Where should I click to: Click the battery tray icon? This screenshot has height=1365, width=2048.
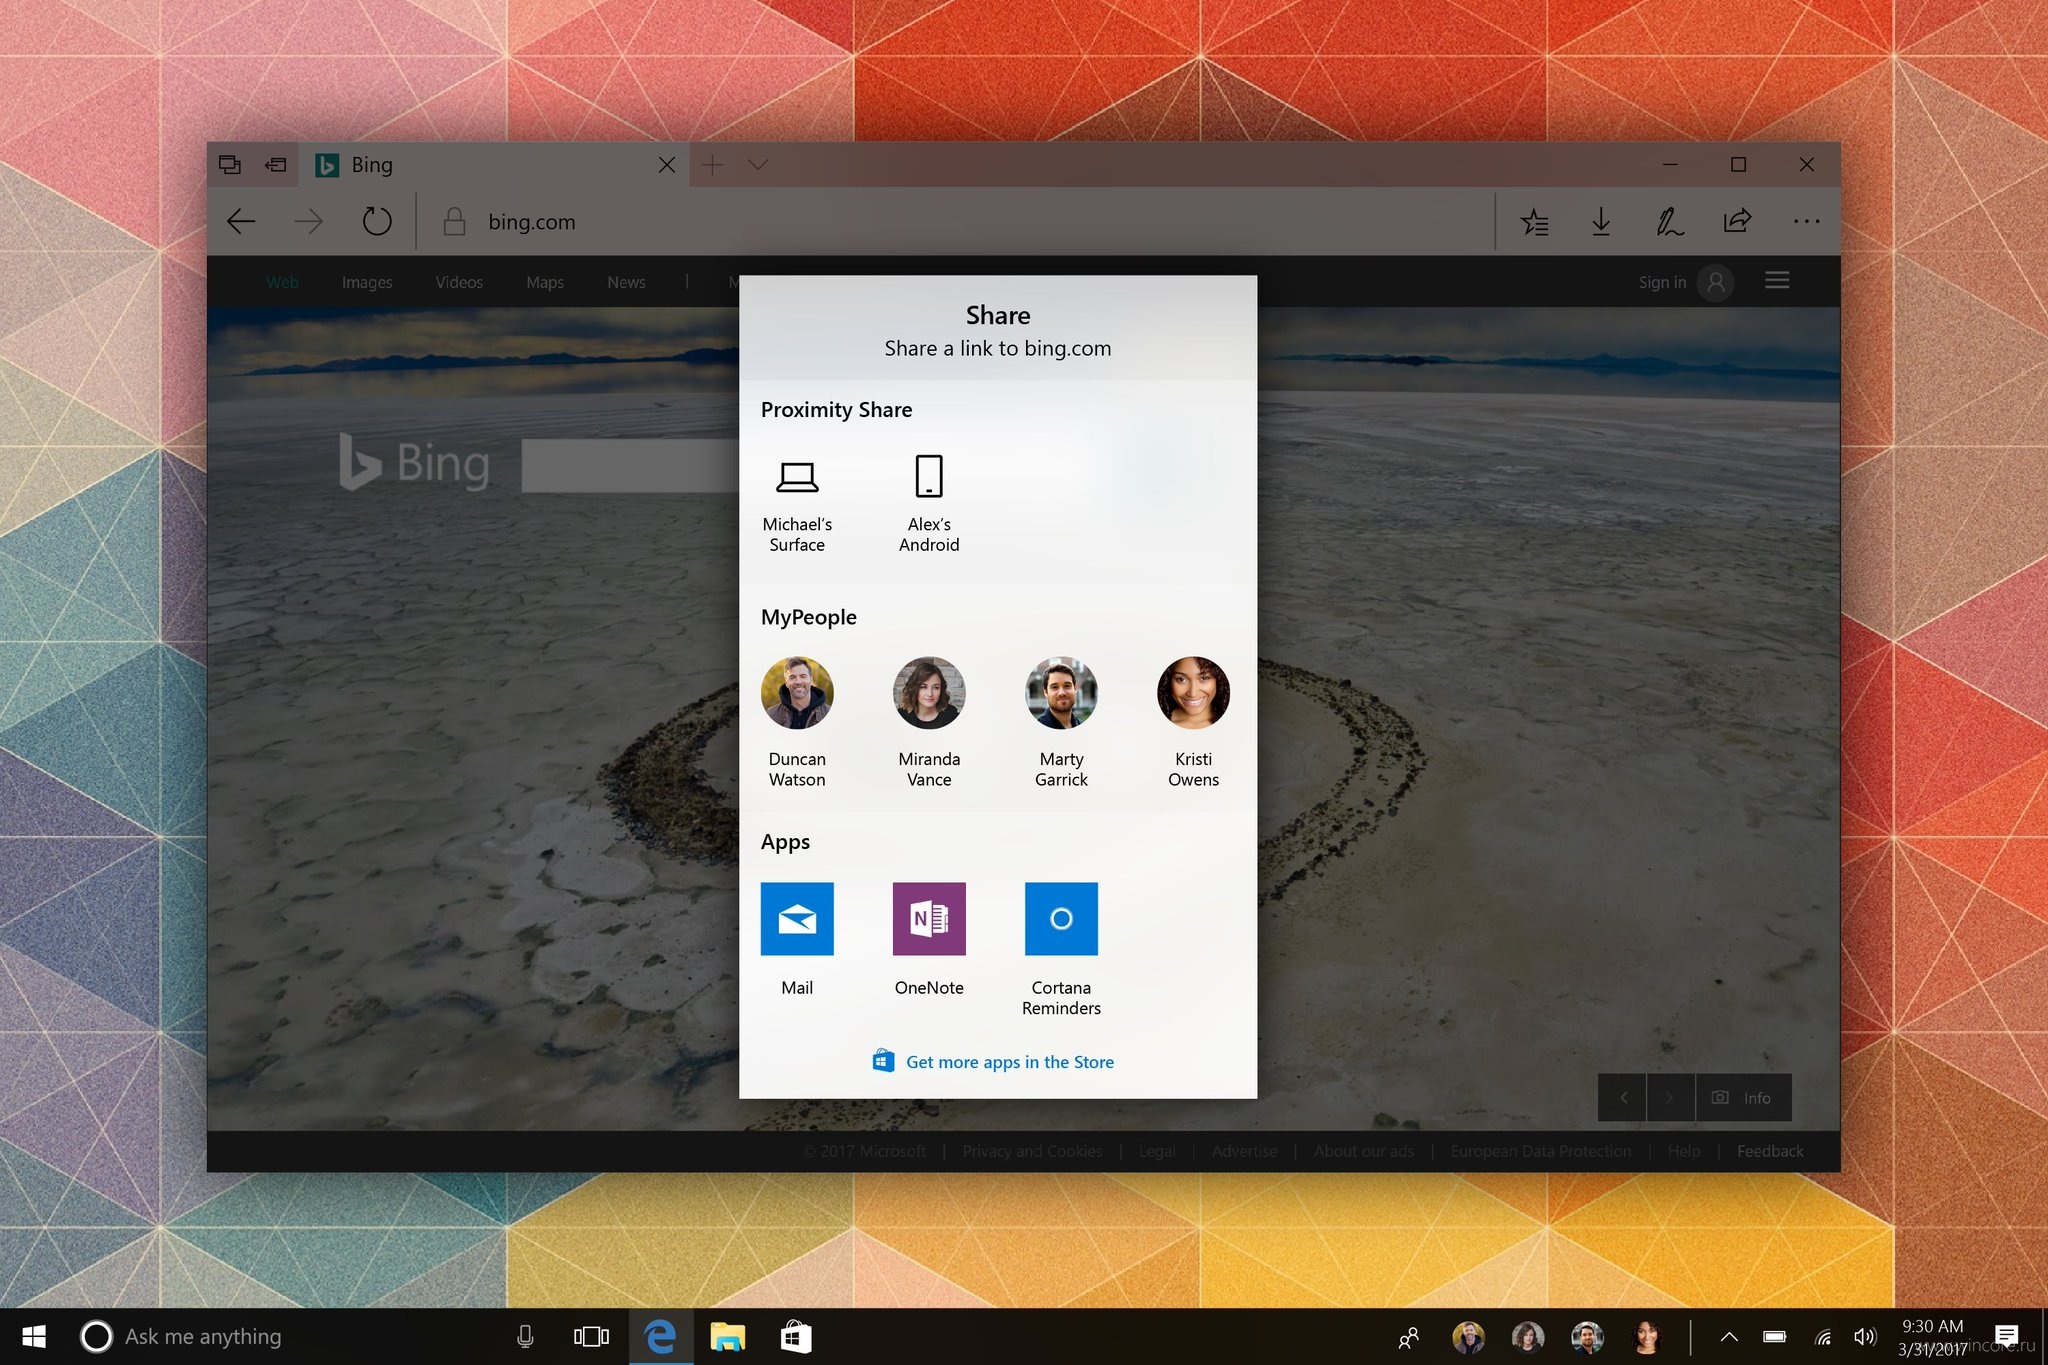[1775, 1336]
